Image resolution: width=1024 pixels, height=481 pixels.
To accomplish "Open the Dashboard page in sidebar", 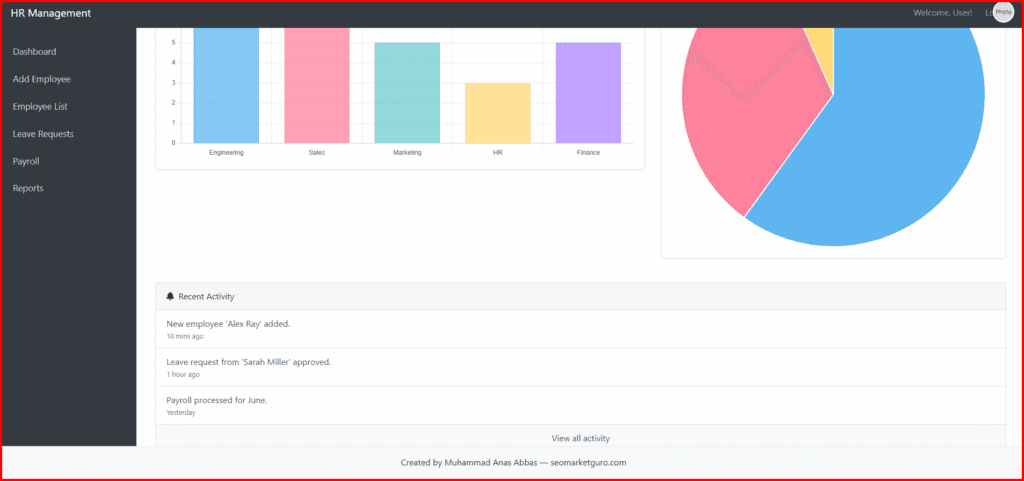I will [x=34, y=52].
